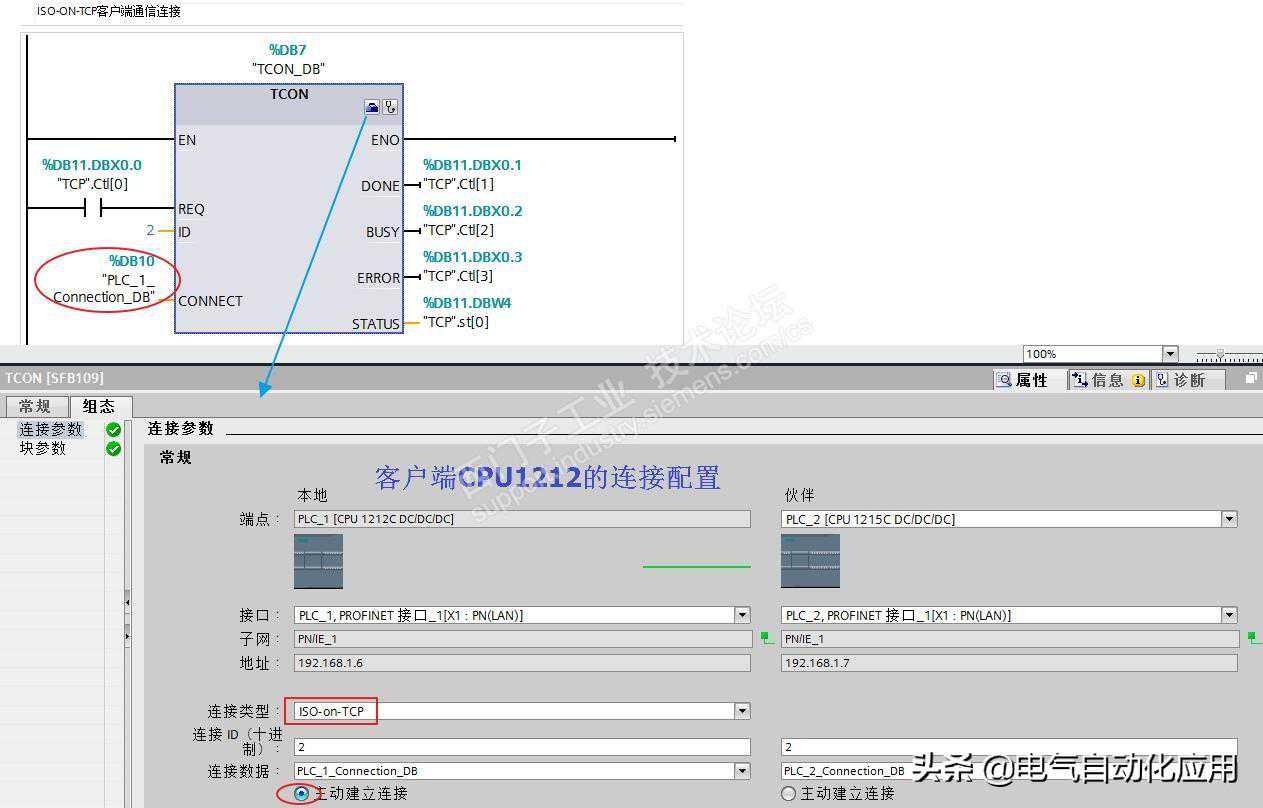Open TCON block configuration toolbox icon

pyautogui.click(x=372, y=107)
